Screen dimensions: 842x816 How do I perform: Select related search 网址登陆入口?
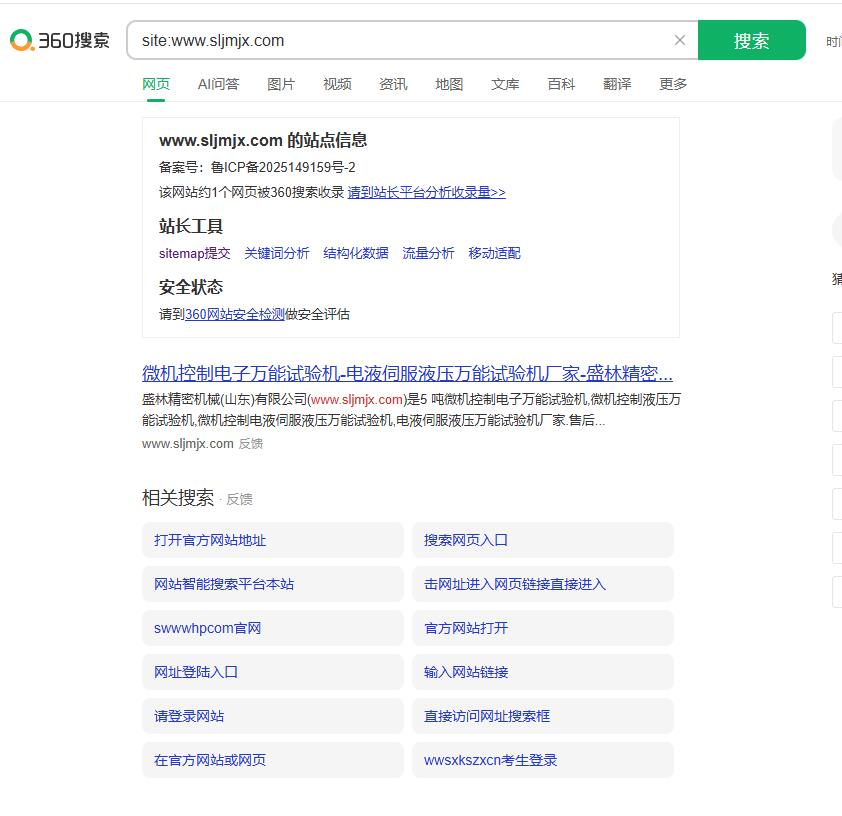pos(273,672)
